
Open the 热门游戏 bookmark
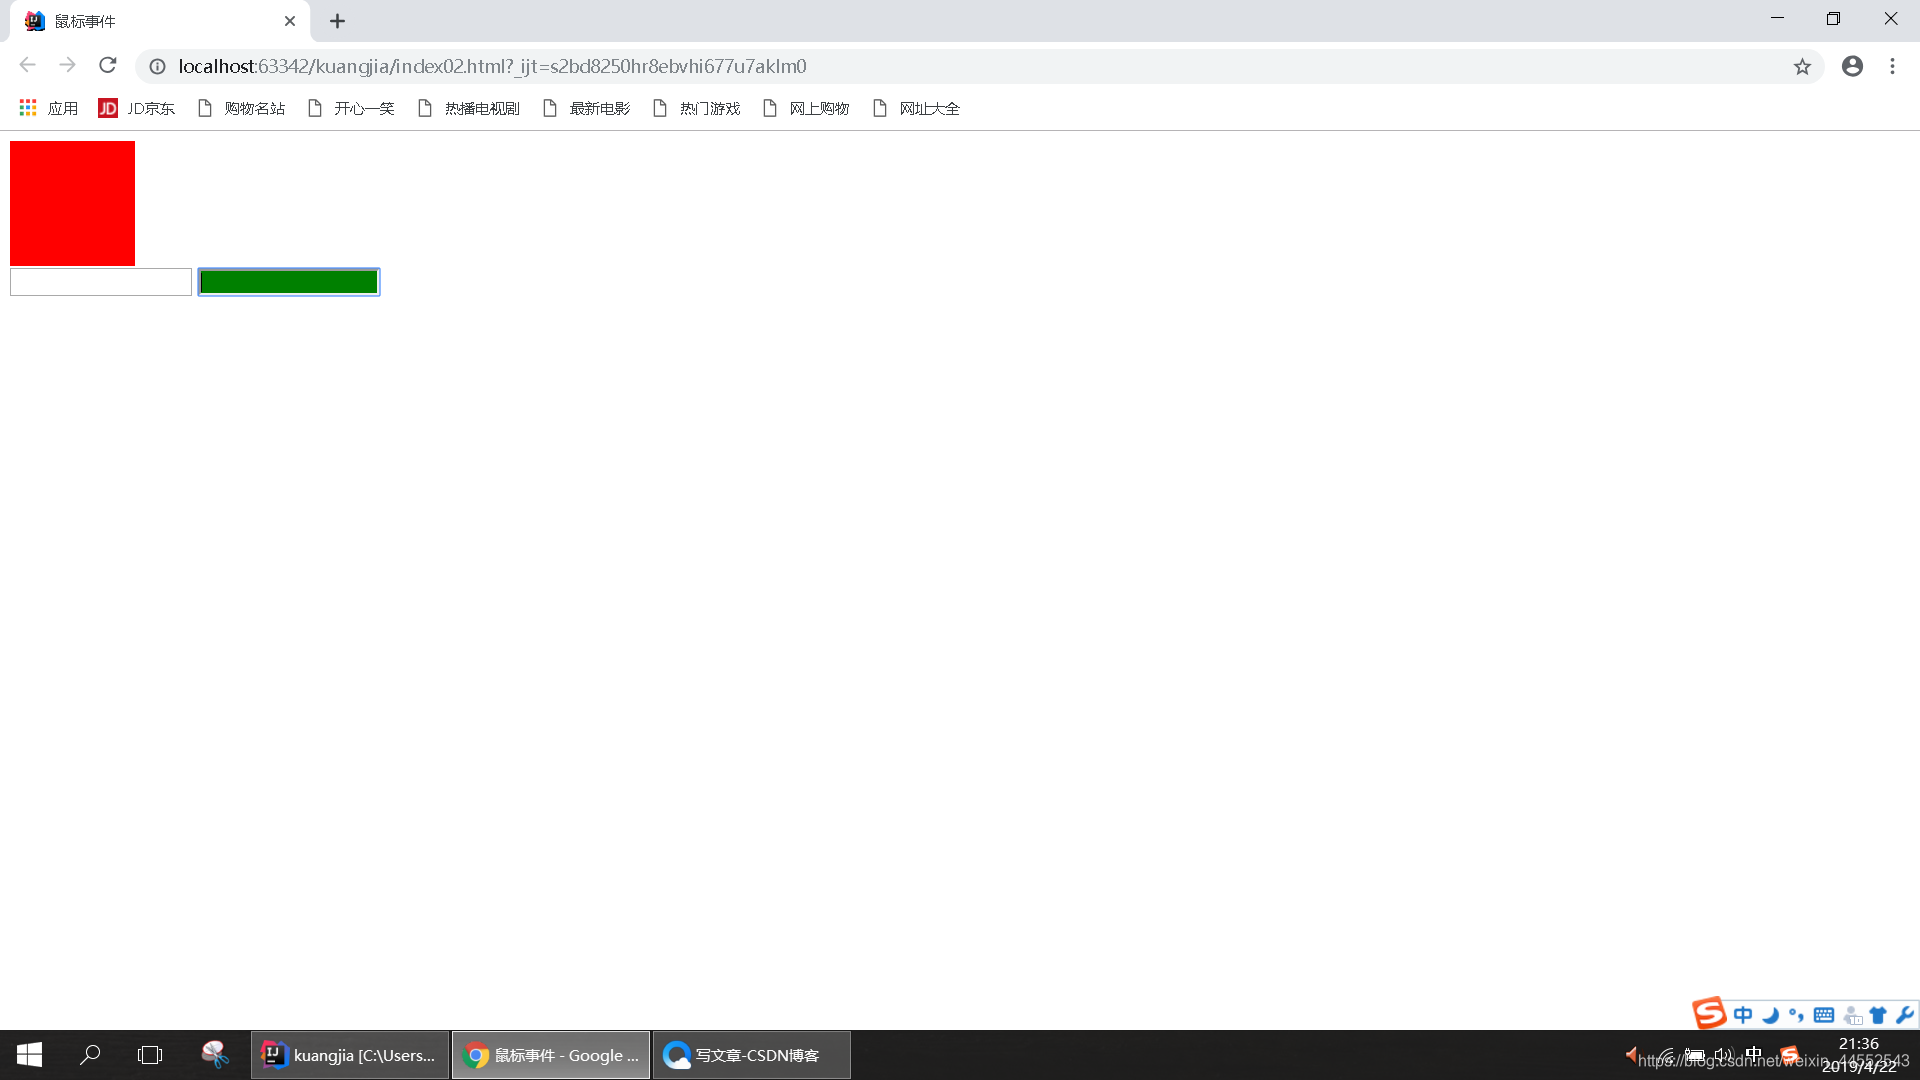[x=697, y=108]
